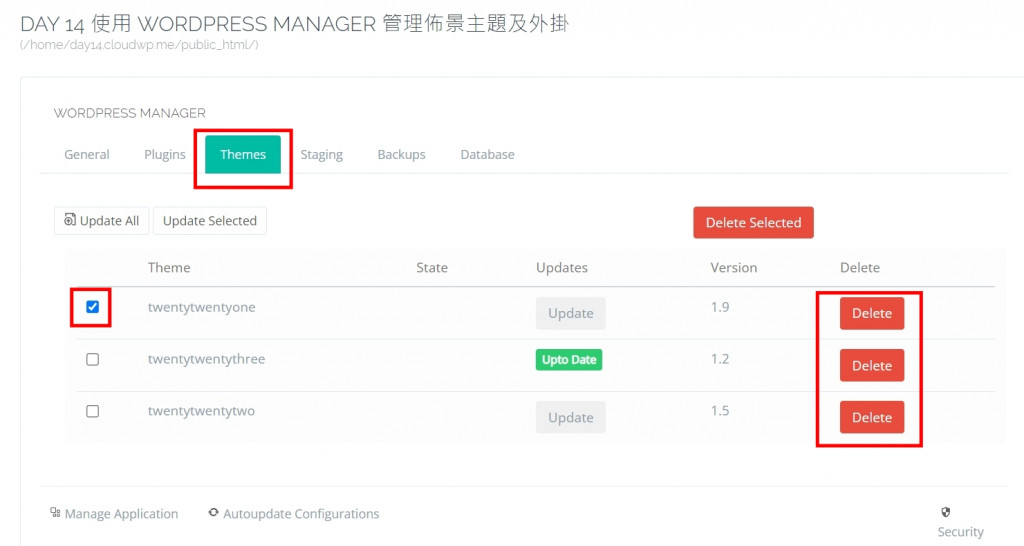Delete the twentytwentytwo theme
Viewport: 1024px width, 546px height.
pos(872,417)
